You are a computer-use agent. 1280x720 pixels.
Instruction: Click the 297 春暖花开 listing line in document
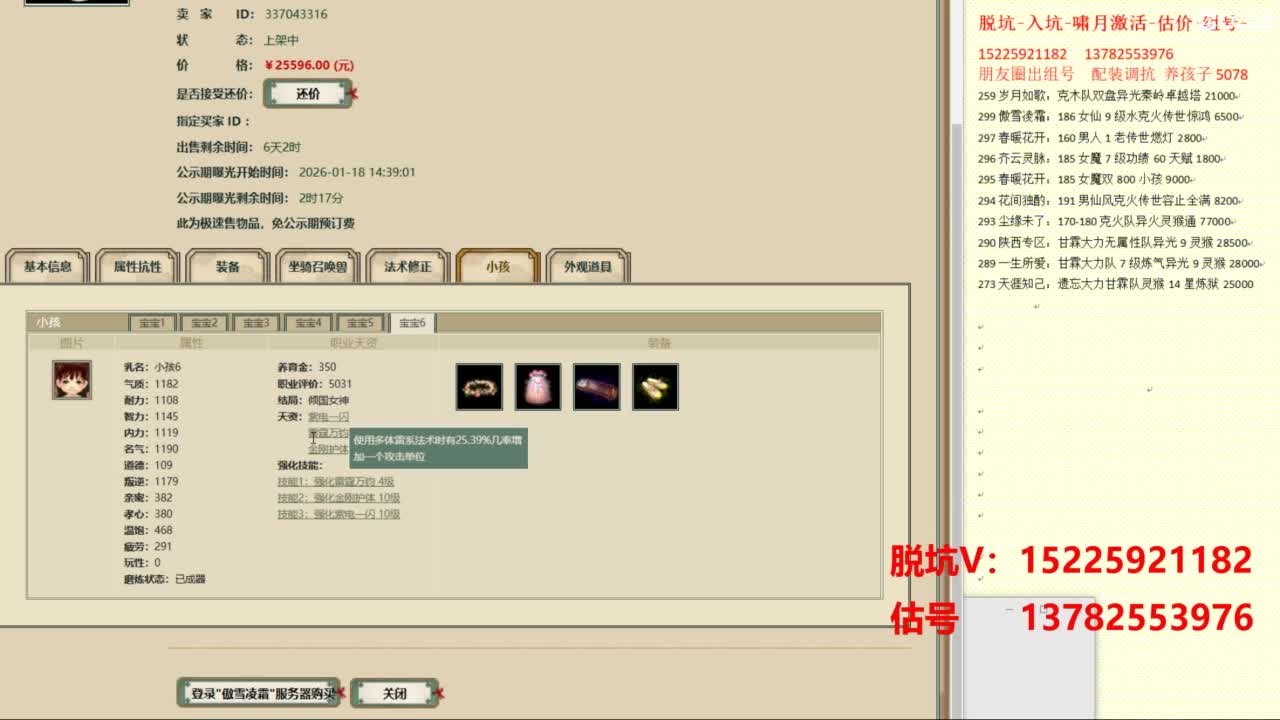pos(1090,137)
